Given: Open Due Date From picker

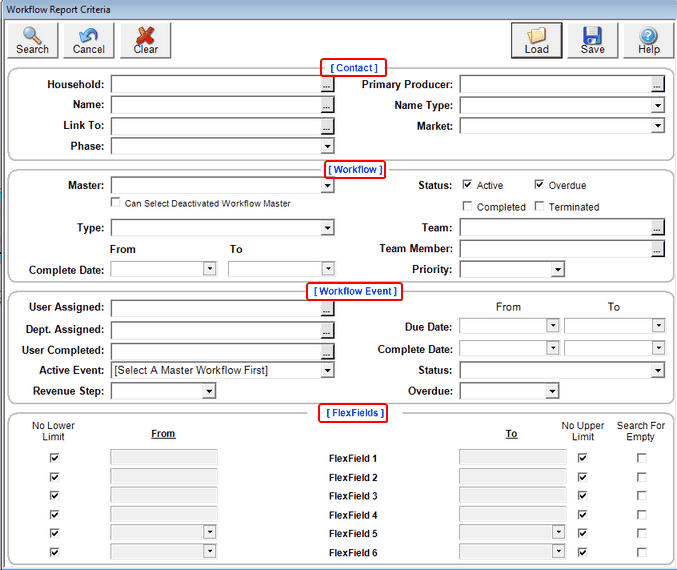Looking at the screenshot, I should point(553,325).
